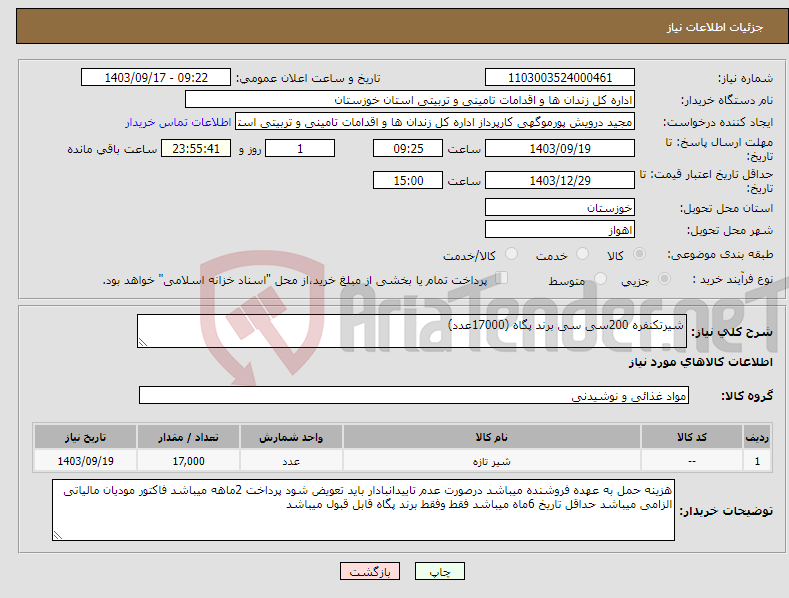Select the خدمت radio button

click(582, 254)
